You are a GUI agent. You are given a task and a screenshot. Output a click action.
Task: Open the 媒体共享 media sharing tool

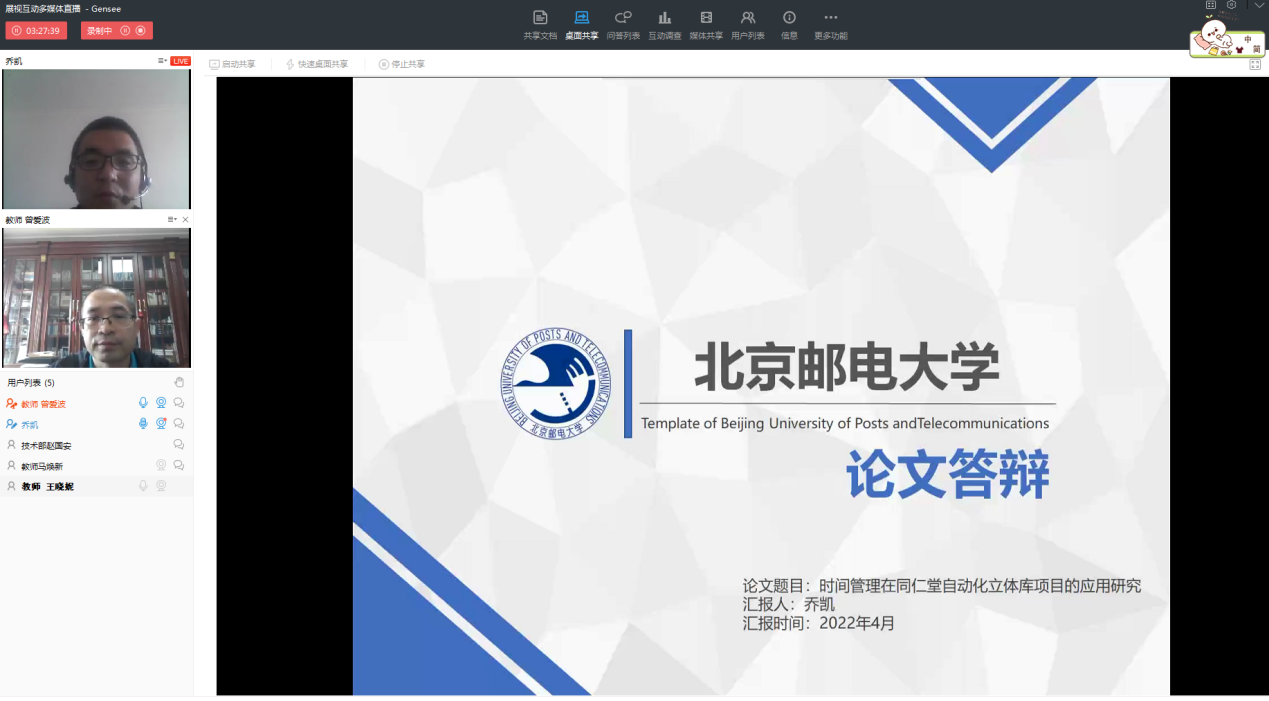pos(706,25)
